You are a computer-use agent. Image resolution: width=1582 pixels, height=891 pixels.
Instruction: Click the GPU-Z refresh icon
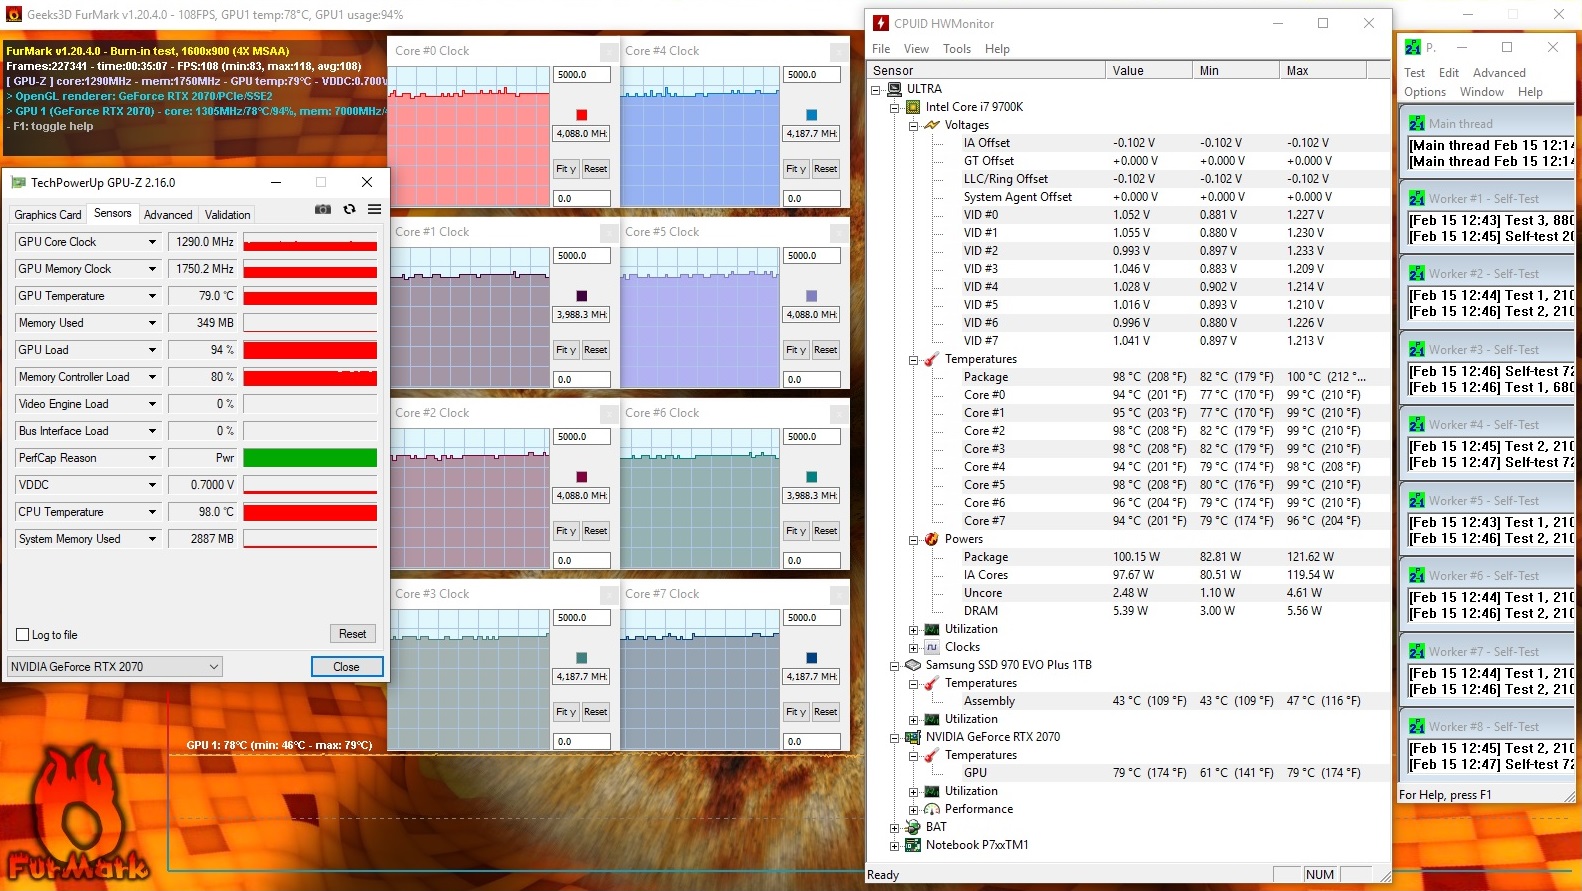[349, 209]
